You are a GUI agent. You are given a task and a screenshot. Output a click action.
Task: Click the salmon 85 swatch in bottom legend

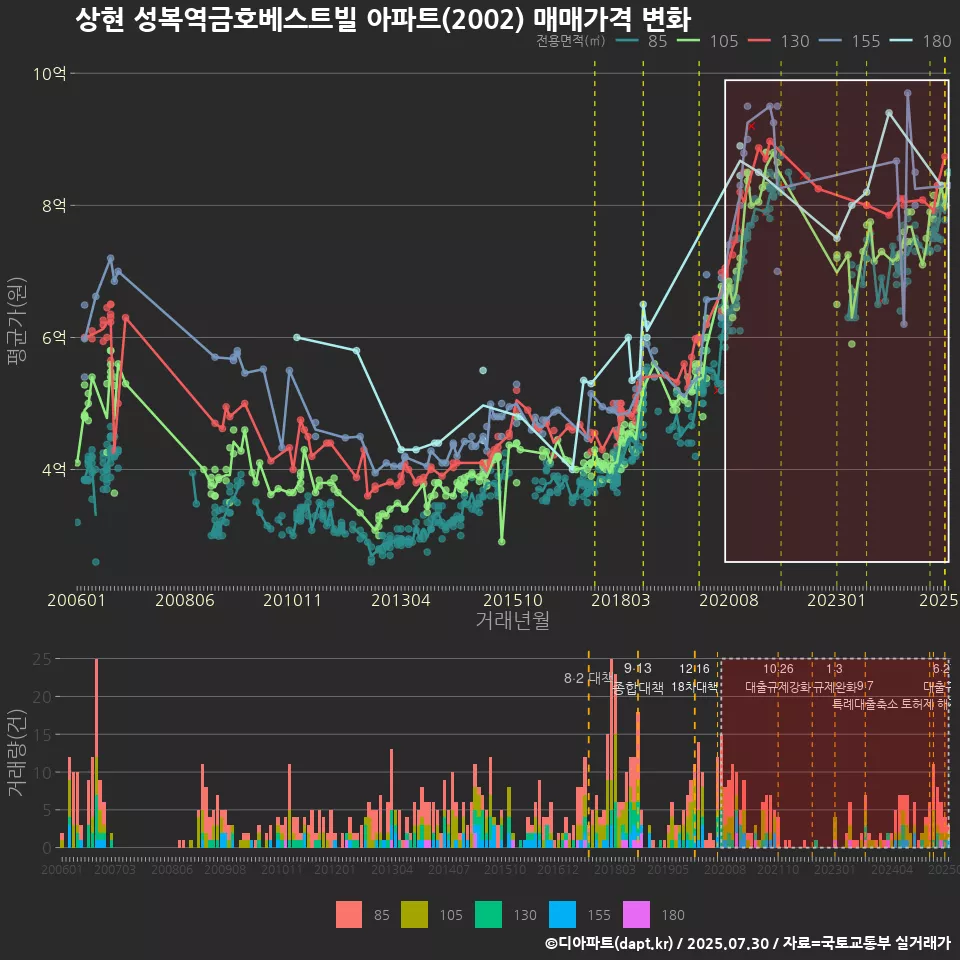click(349, 915)
